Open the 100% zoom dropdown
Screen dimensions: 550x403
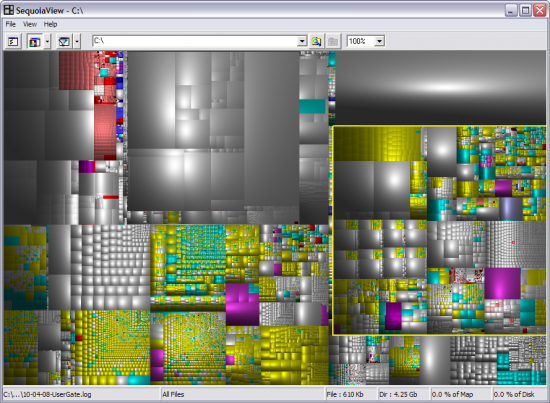(379, 41)
